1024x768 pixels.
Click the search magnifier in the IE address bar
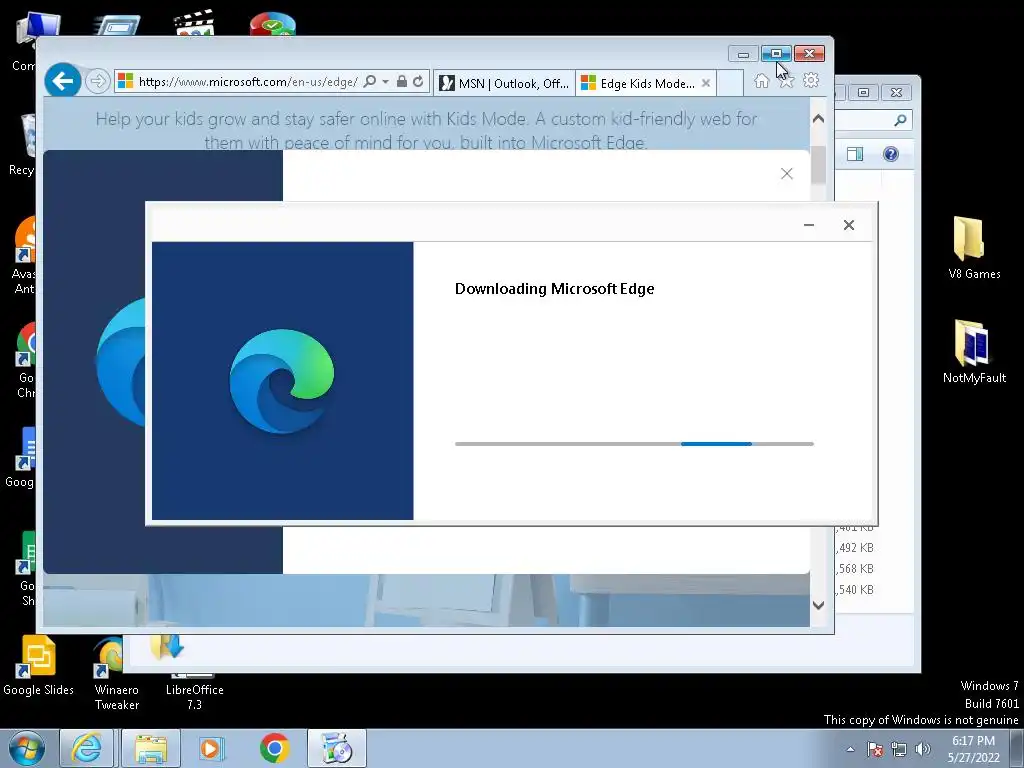coord(370,81)
